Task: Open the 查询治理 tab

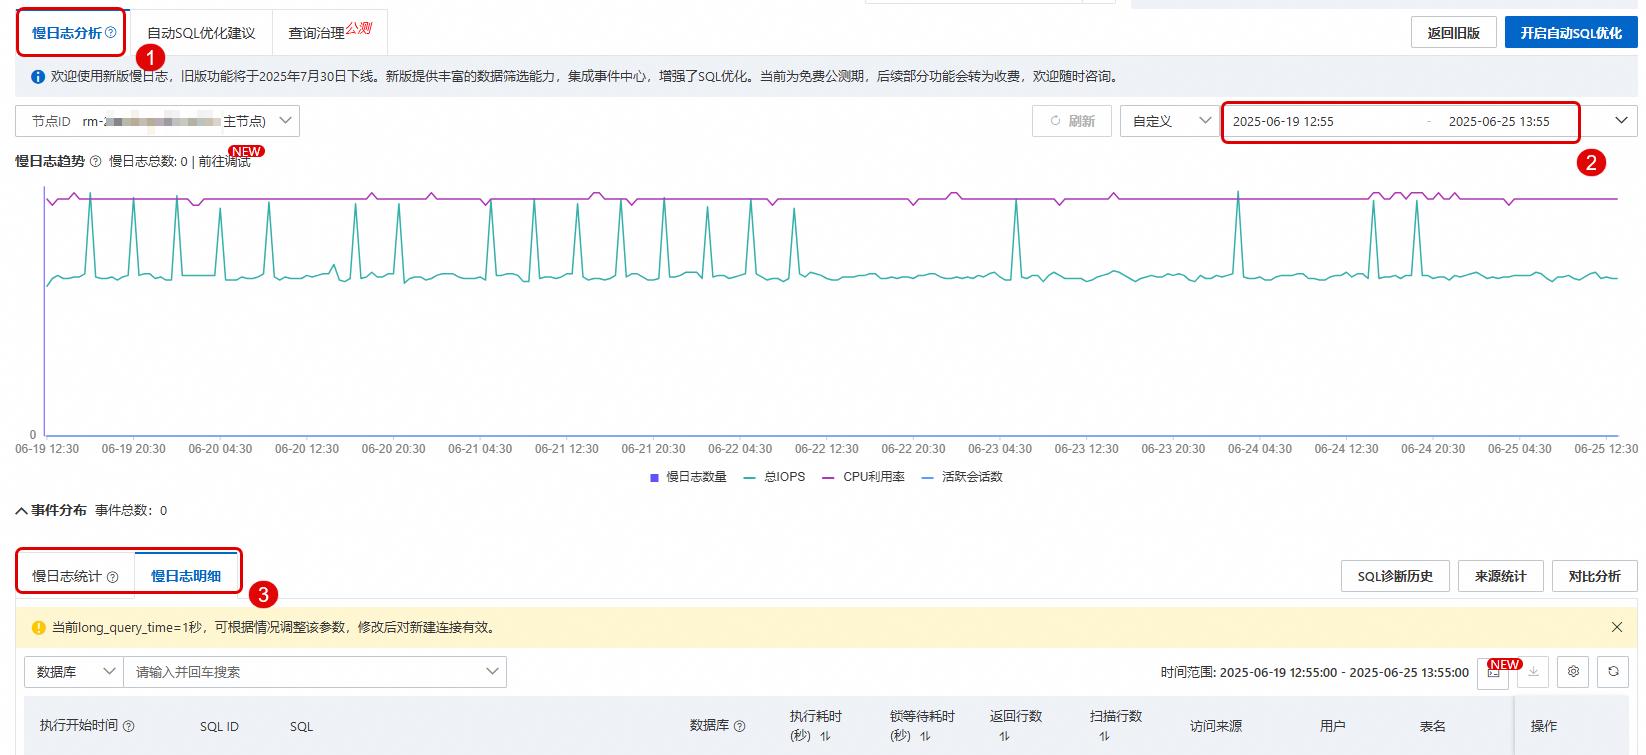Action: point(330,33)
